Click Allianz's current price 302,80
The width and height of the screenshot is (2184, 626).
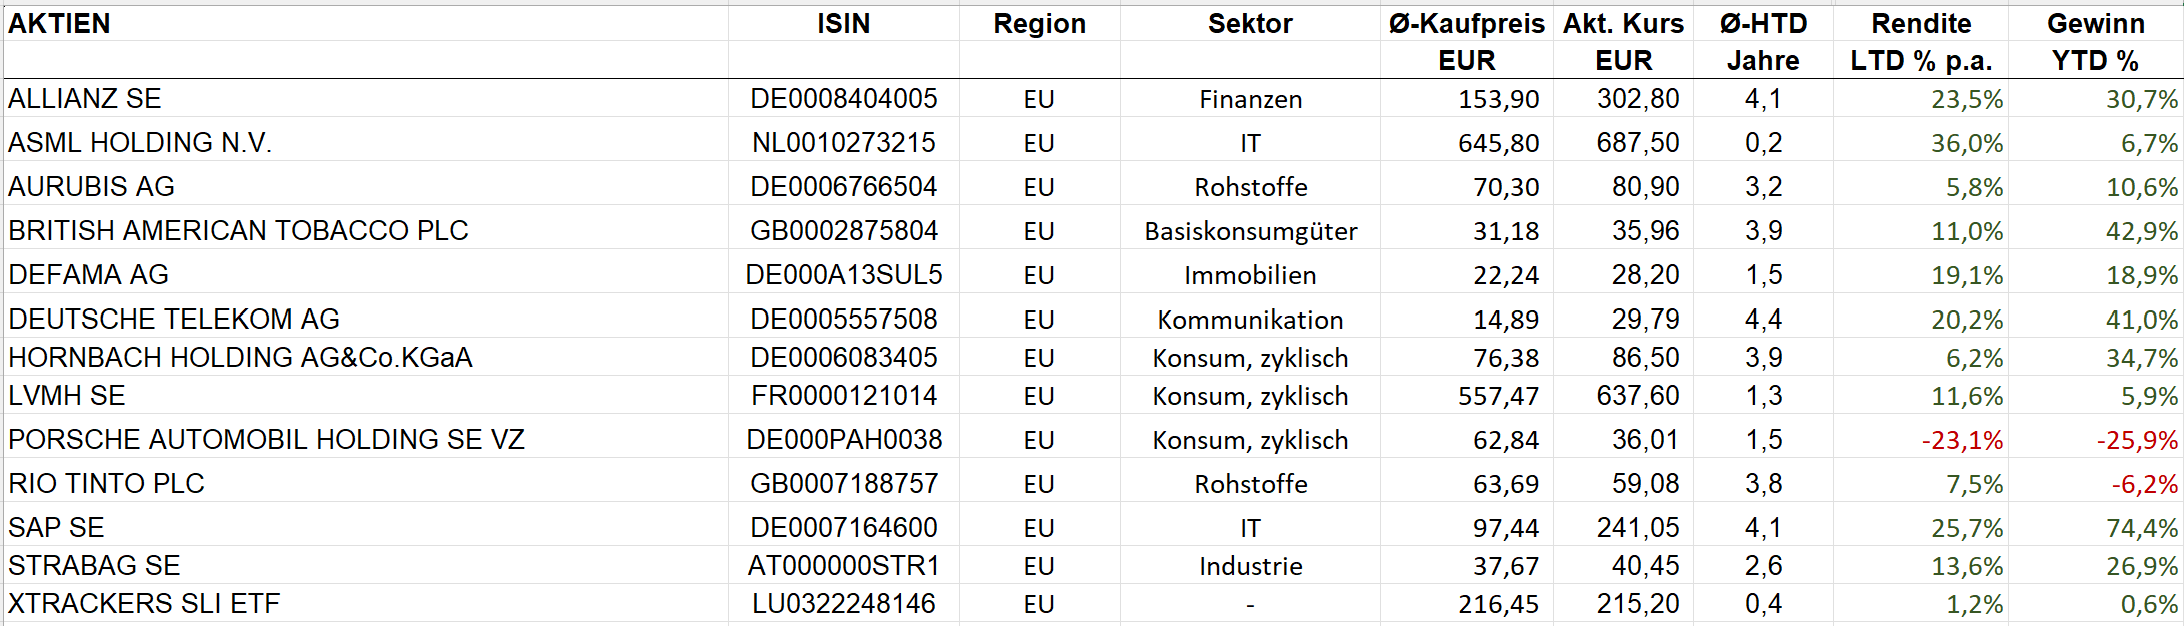pyautogui.click(x=1637, y=99)
